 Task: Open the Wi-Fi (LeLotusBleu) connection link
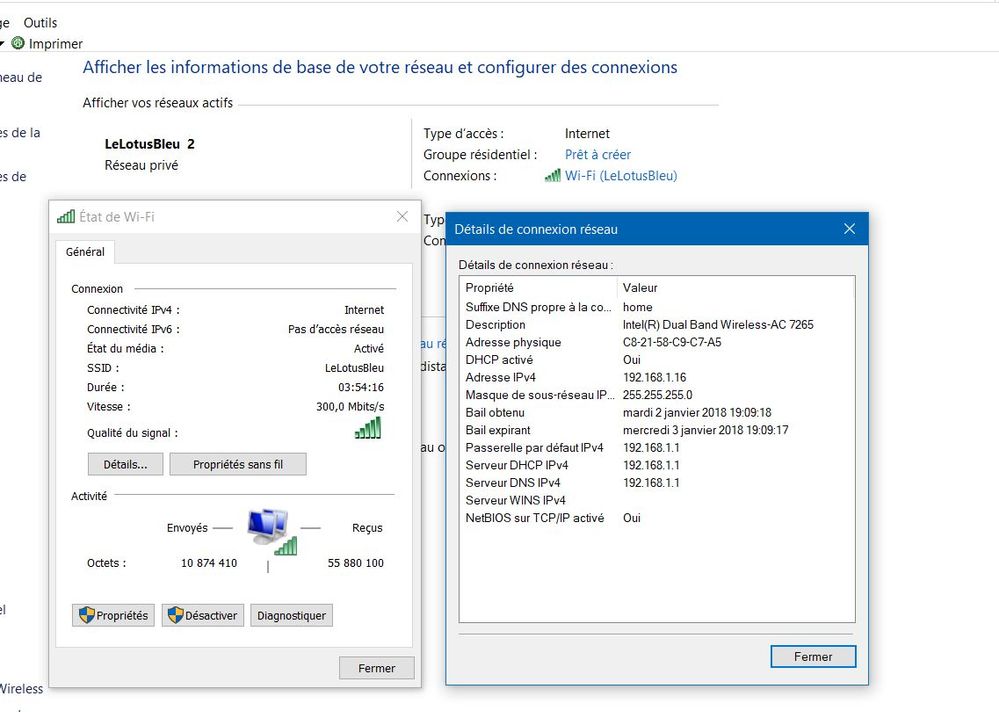coord(620,176)
